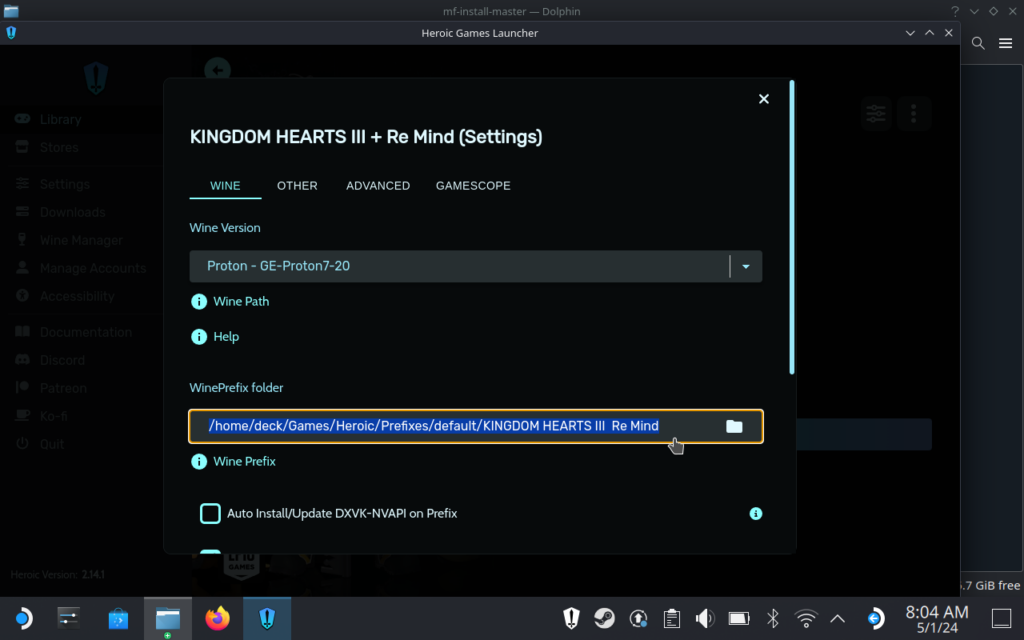Image resolution: width=1024 pixels, height=640 pixels.
Task: Switch to Heroic Games Launcher taskbar entry
Action: tap(267, 618)
